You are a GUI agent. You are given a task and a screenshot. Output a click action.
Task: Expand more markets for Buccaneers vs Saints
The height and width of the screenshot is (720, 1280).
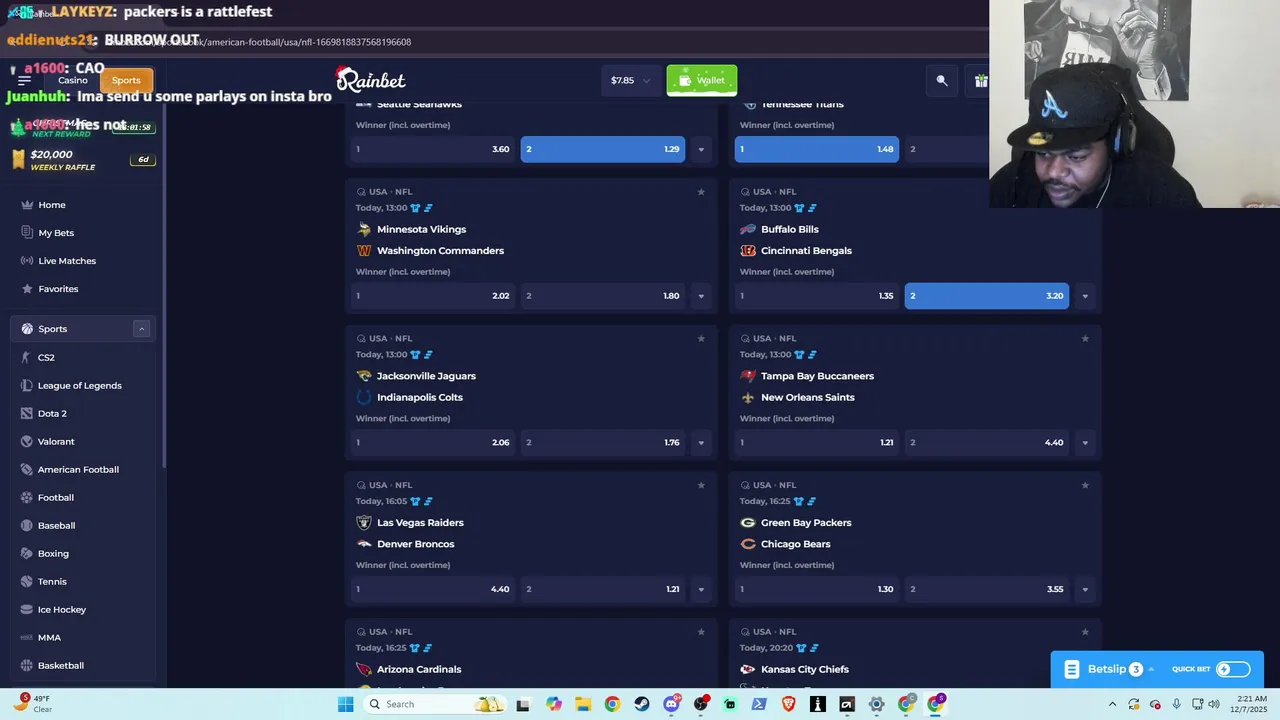tap(1085, 442)
